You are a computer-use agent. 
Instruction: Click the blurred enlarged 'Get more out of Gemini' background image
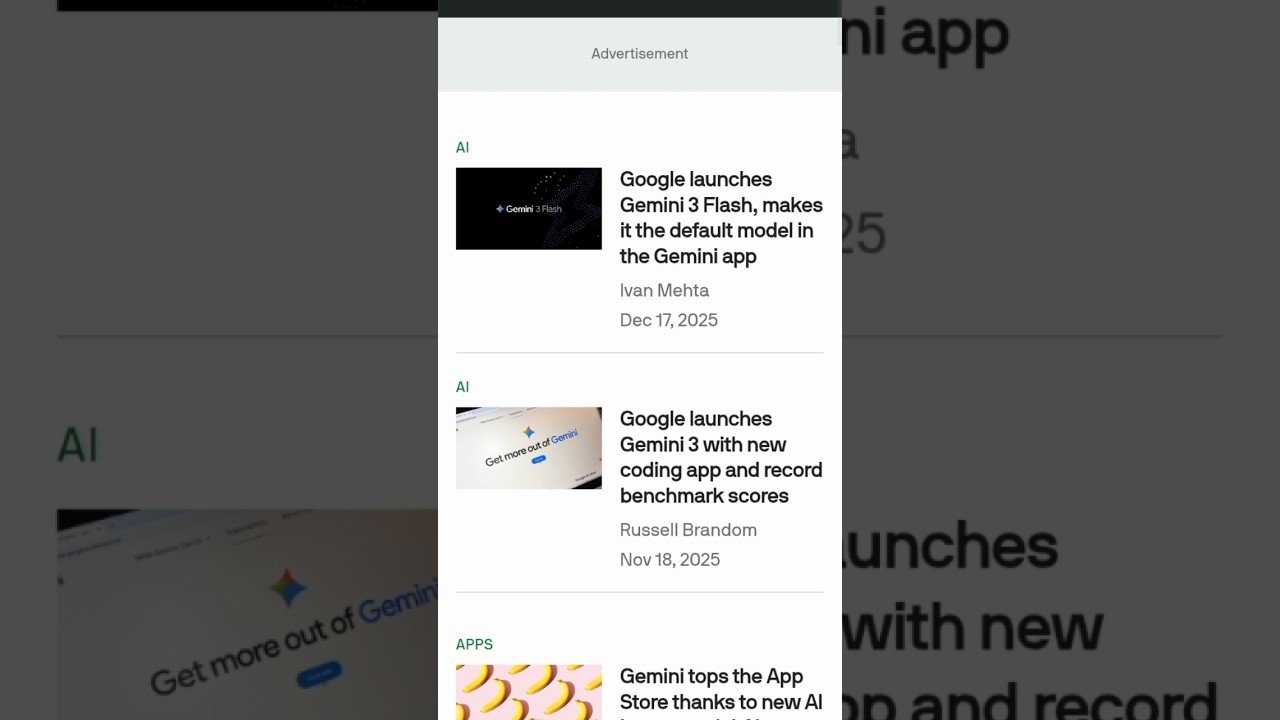tap(247, 614)
